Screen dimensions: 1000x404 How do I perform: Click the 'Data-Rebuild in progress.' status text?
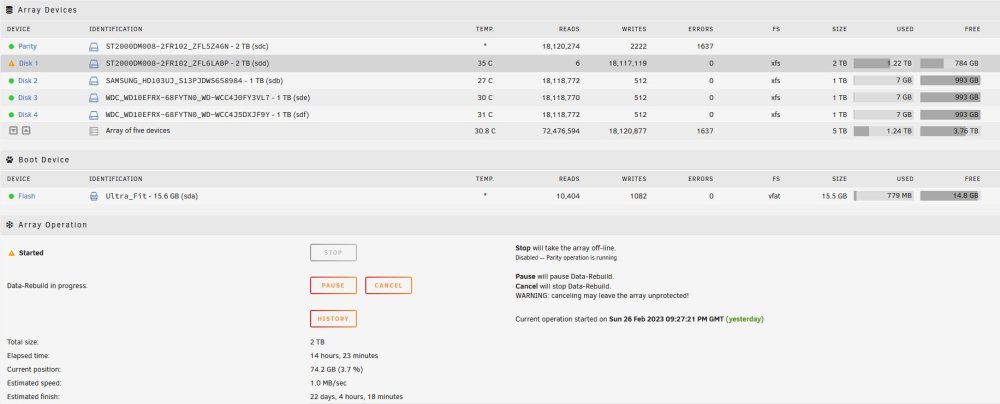[47, 286]
